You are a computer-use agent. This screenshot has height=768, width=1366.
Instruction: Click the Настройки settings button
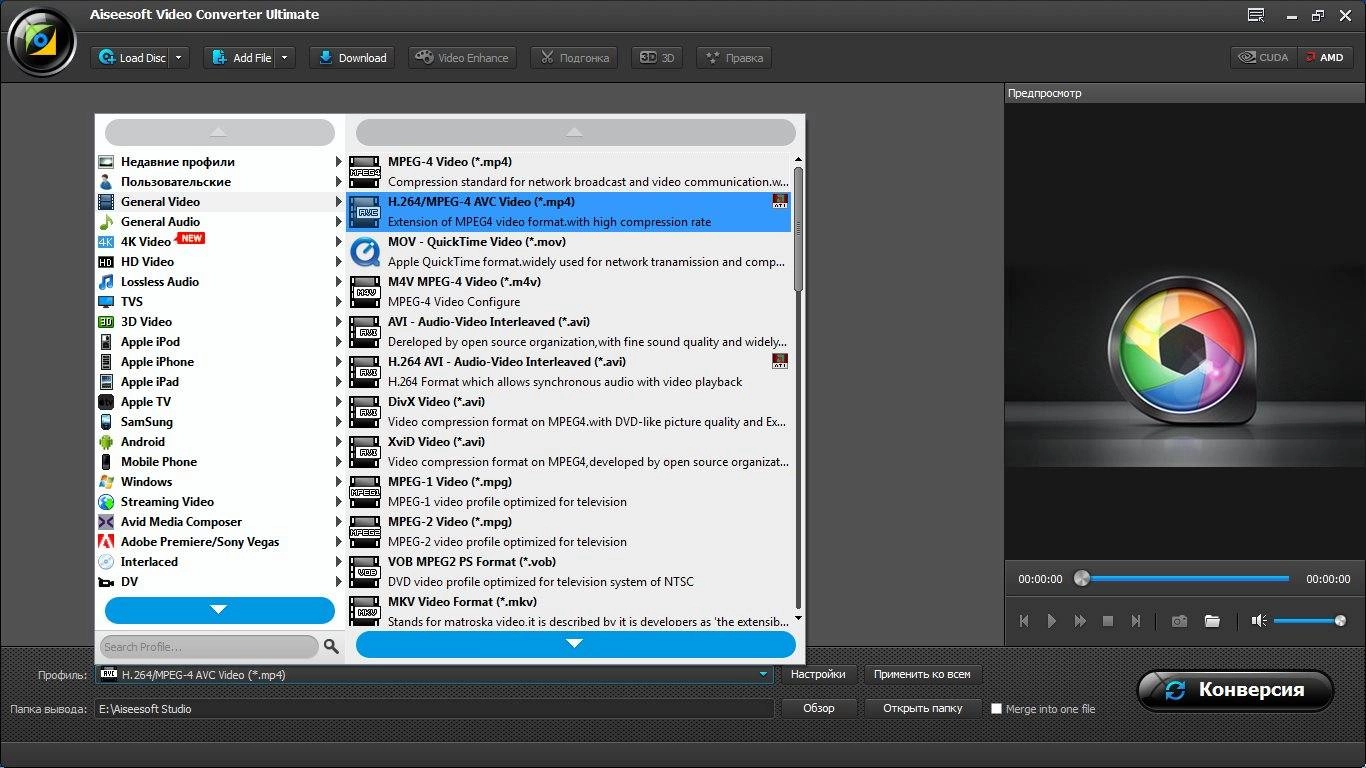[x=818, y=675]
